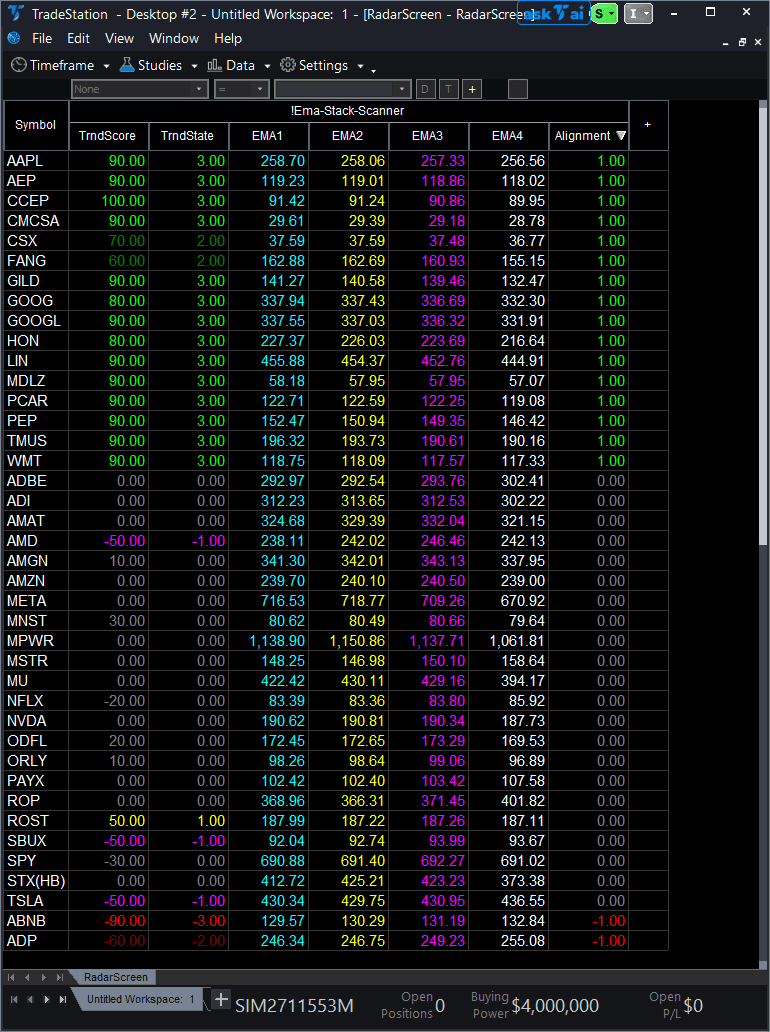Add a new workspace with plus button
Screen dimensions: 770x1032
pos(221,999)
